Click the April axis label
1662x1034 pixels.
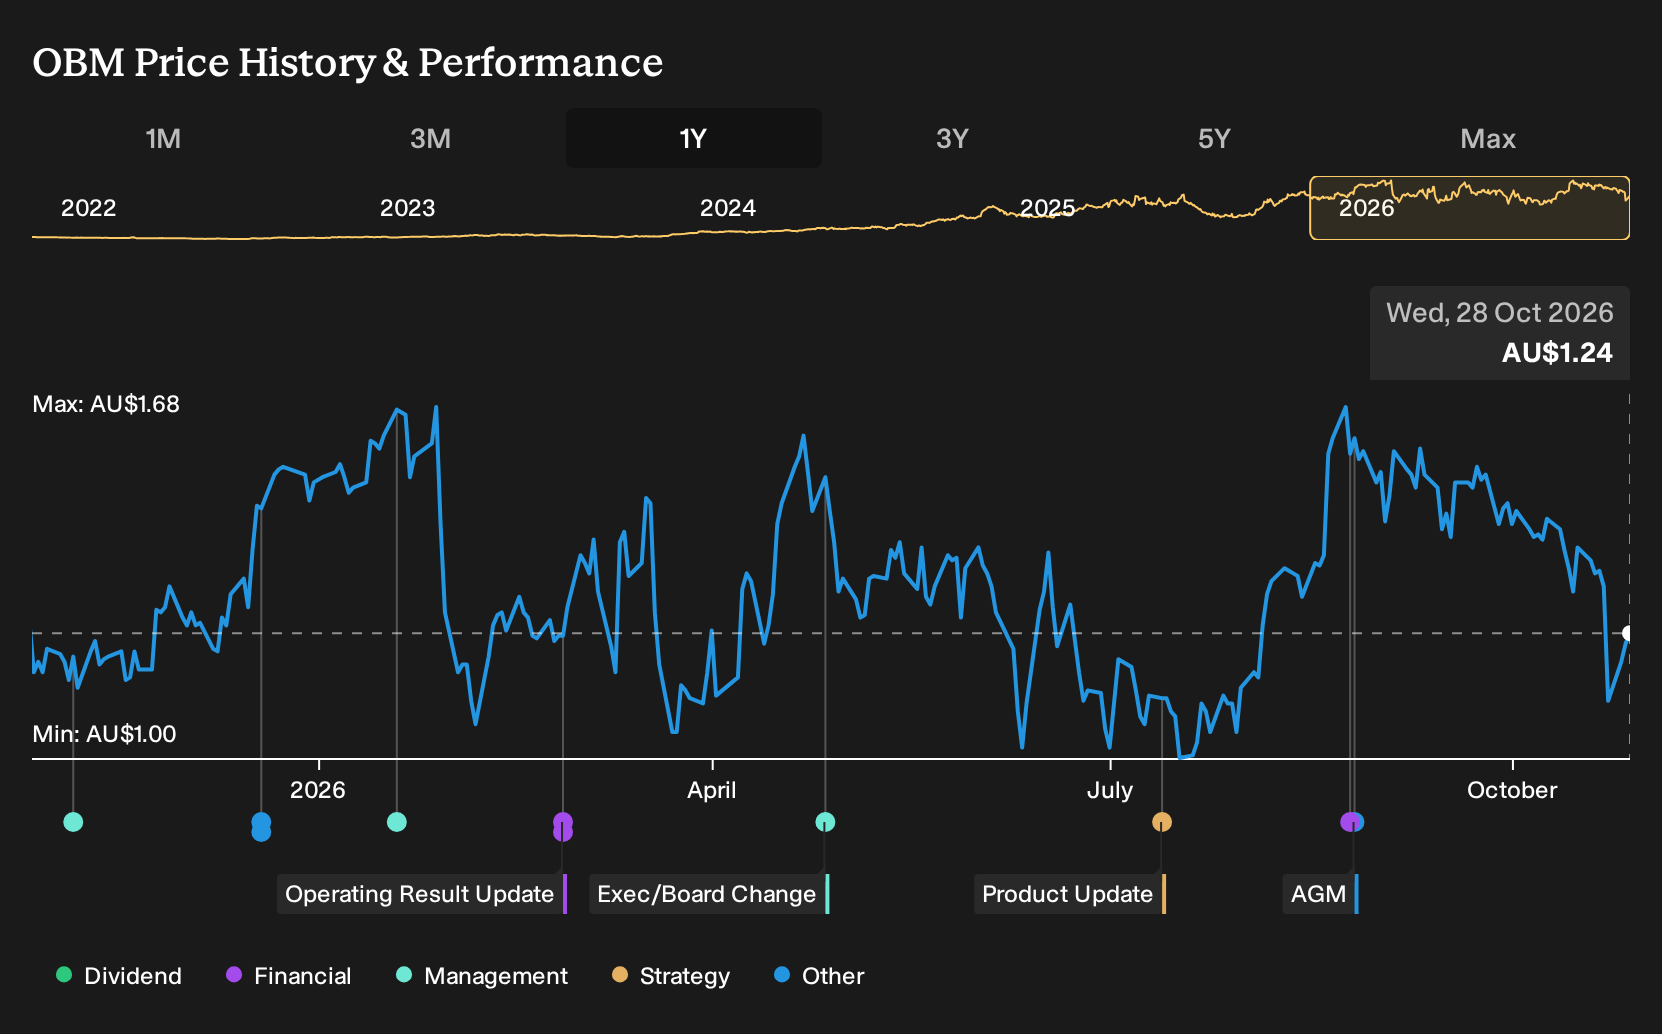point(712,790)
